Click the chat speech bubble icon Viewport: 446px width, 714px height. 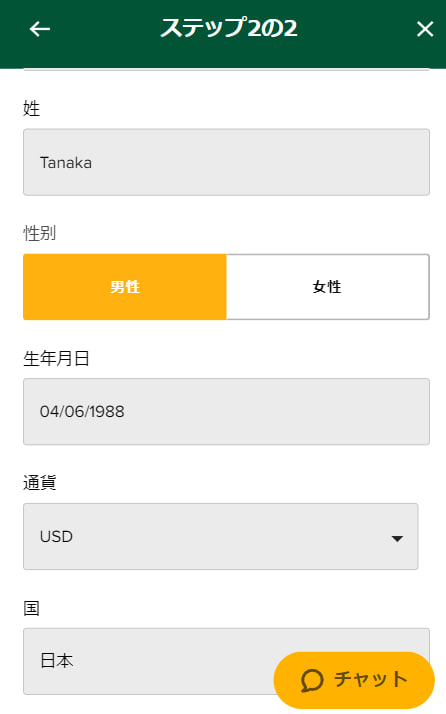click(312, 680)
